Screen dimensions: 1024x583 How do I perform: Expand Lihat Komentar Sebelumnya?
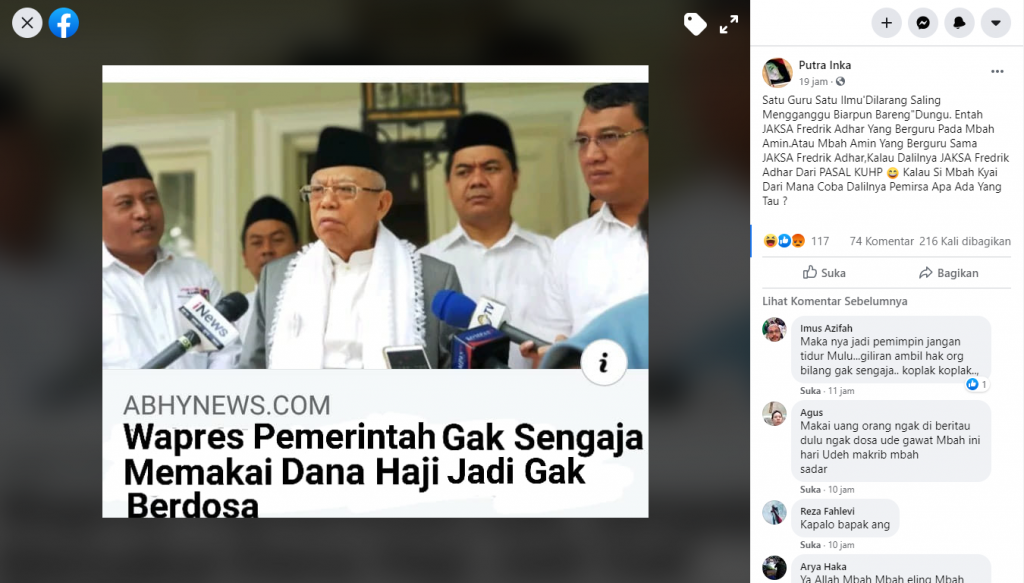coord(835,301)
